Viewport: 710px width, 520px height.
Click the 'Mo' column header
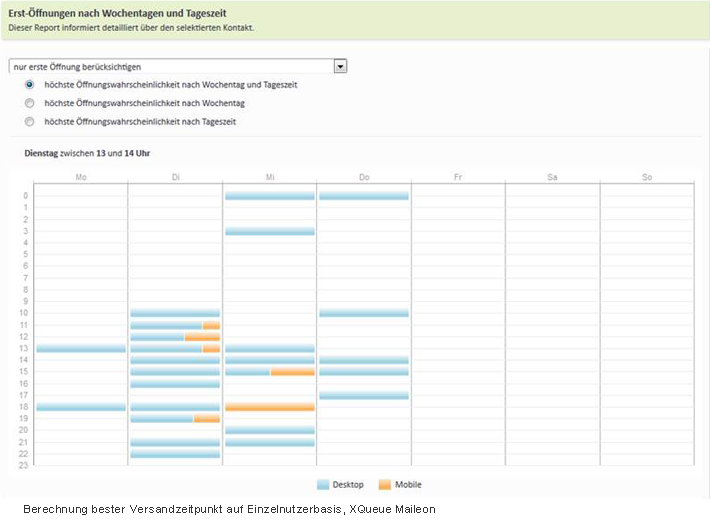click(x=81, y=177)
